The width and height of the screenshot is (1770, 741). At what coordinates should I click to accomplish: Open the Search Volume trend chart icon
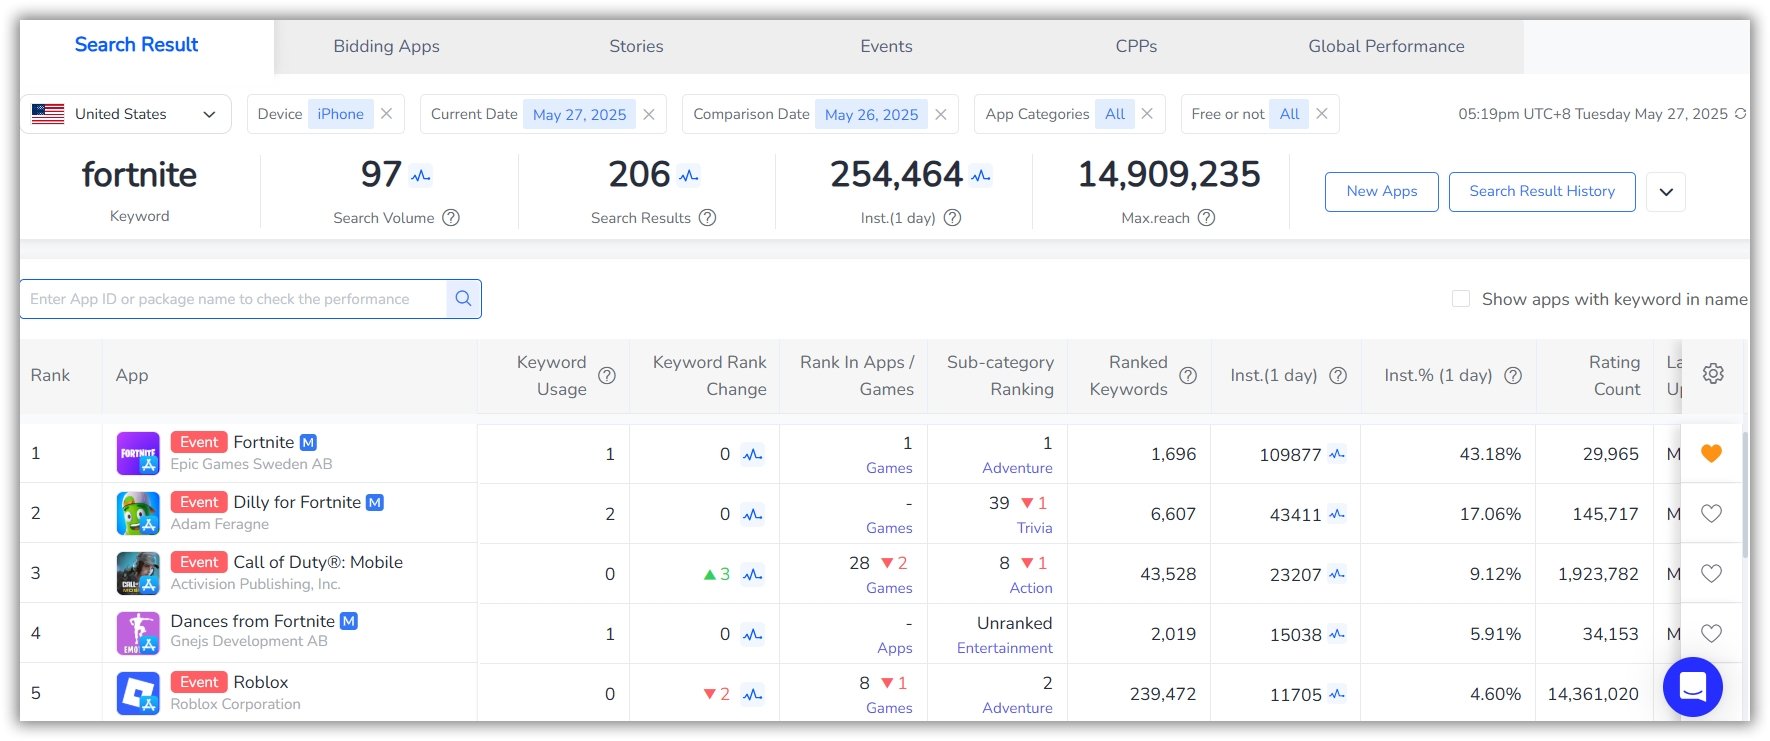coord(421,176)
